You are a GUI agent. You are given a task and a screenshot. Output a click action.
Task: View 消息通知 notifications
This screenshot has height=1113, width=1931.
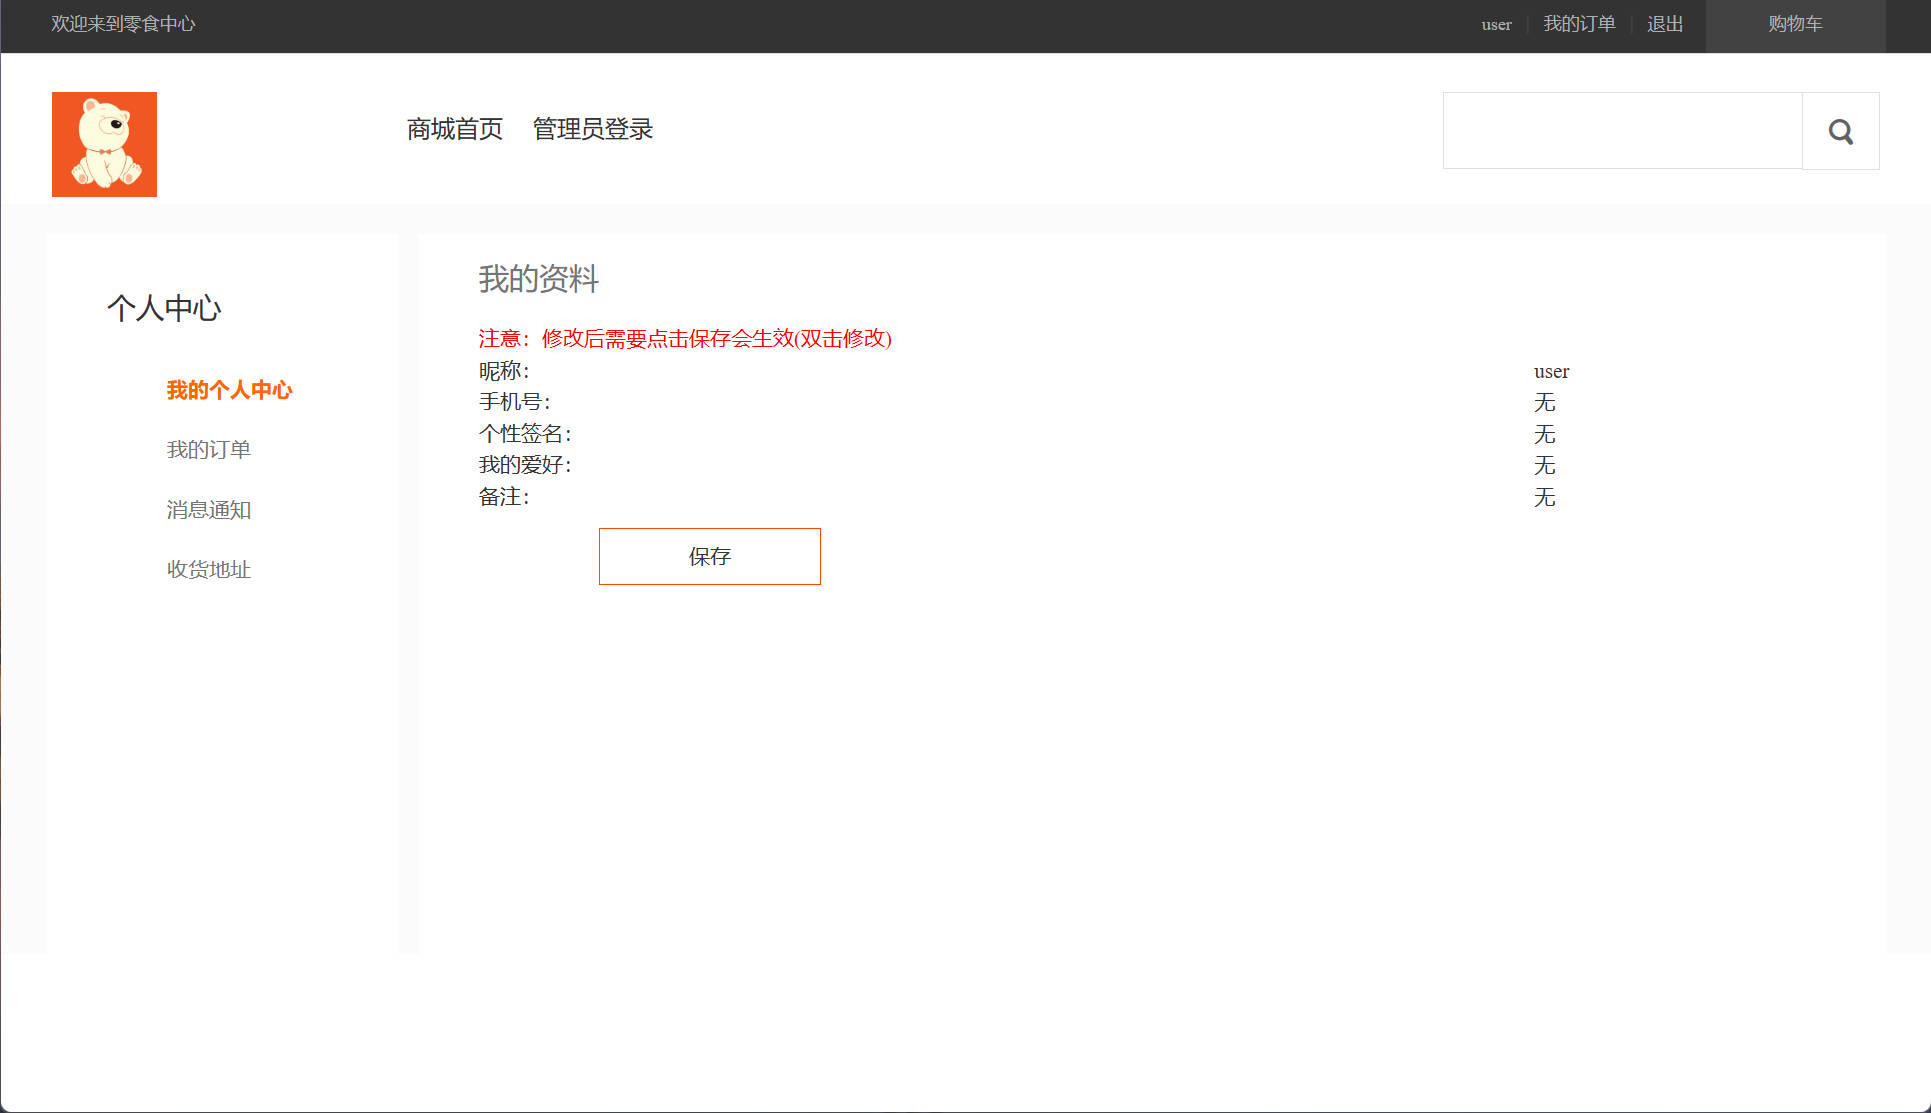(208, 509)
